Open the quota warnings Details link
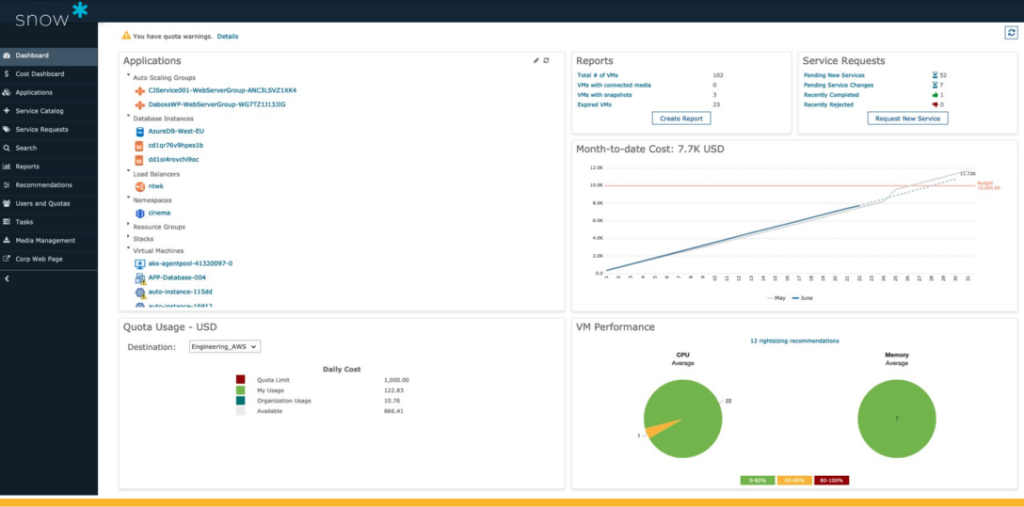 click(227, 36)
